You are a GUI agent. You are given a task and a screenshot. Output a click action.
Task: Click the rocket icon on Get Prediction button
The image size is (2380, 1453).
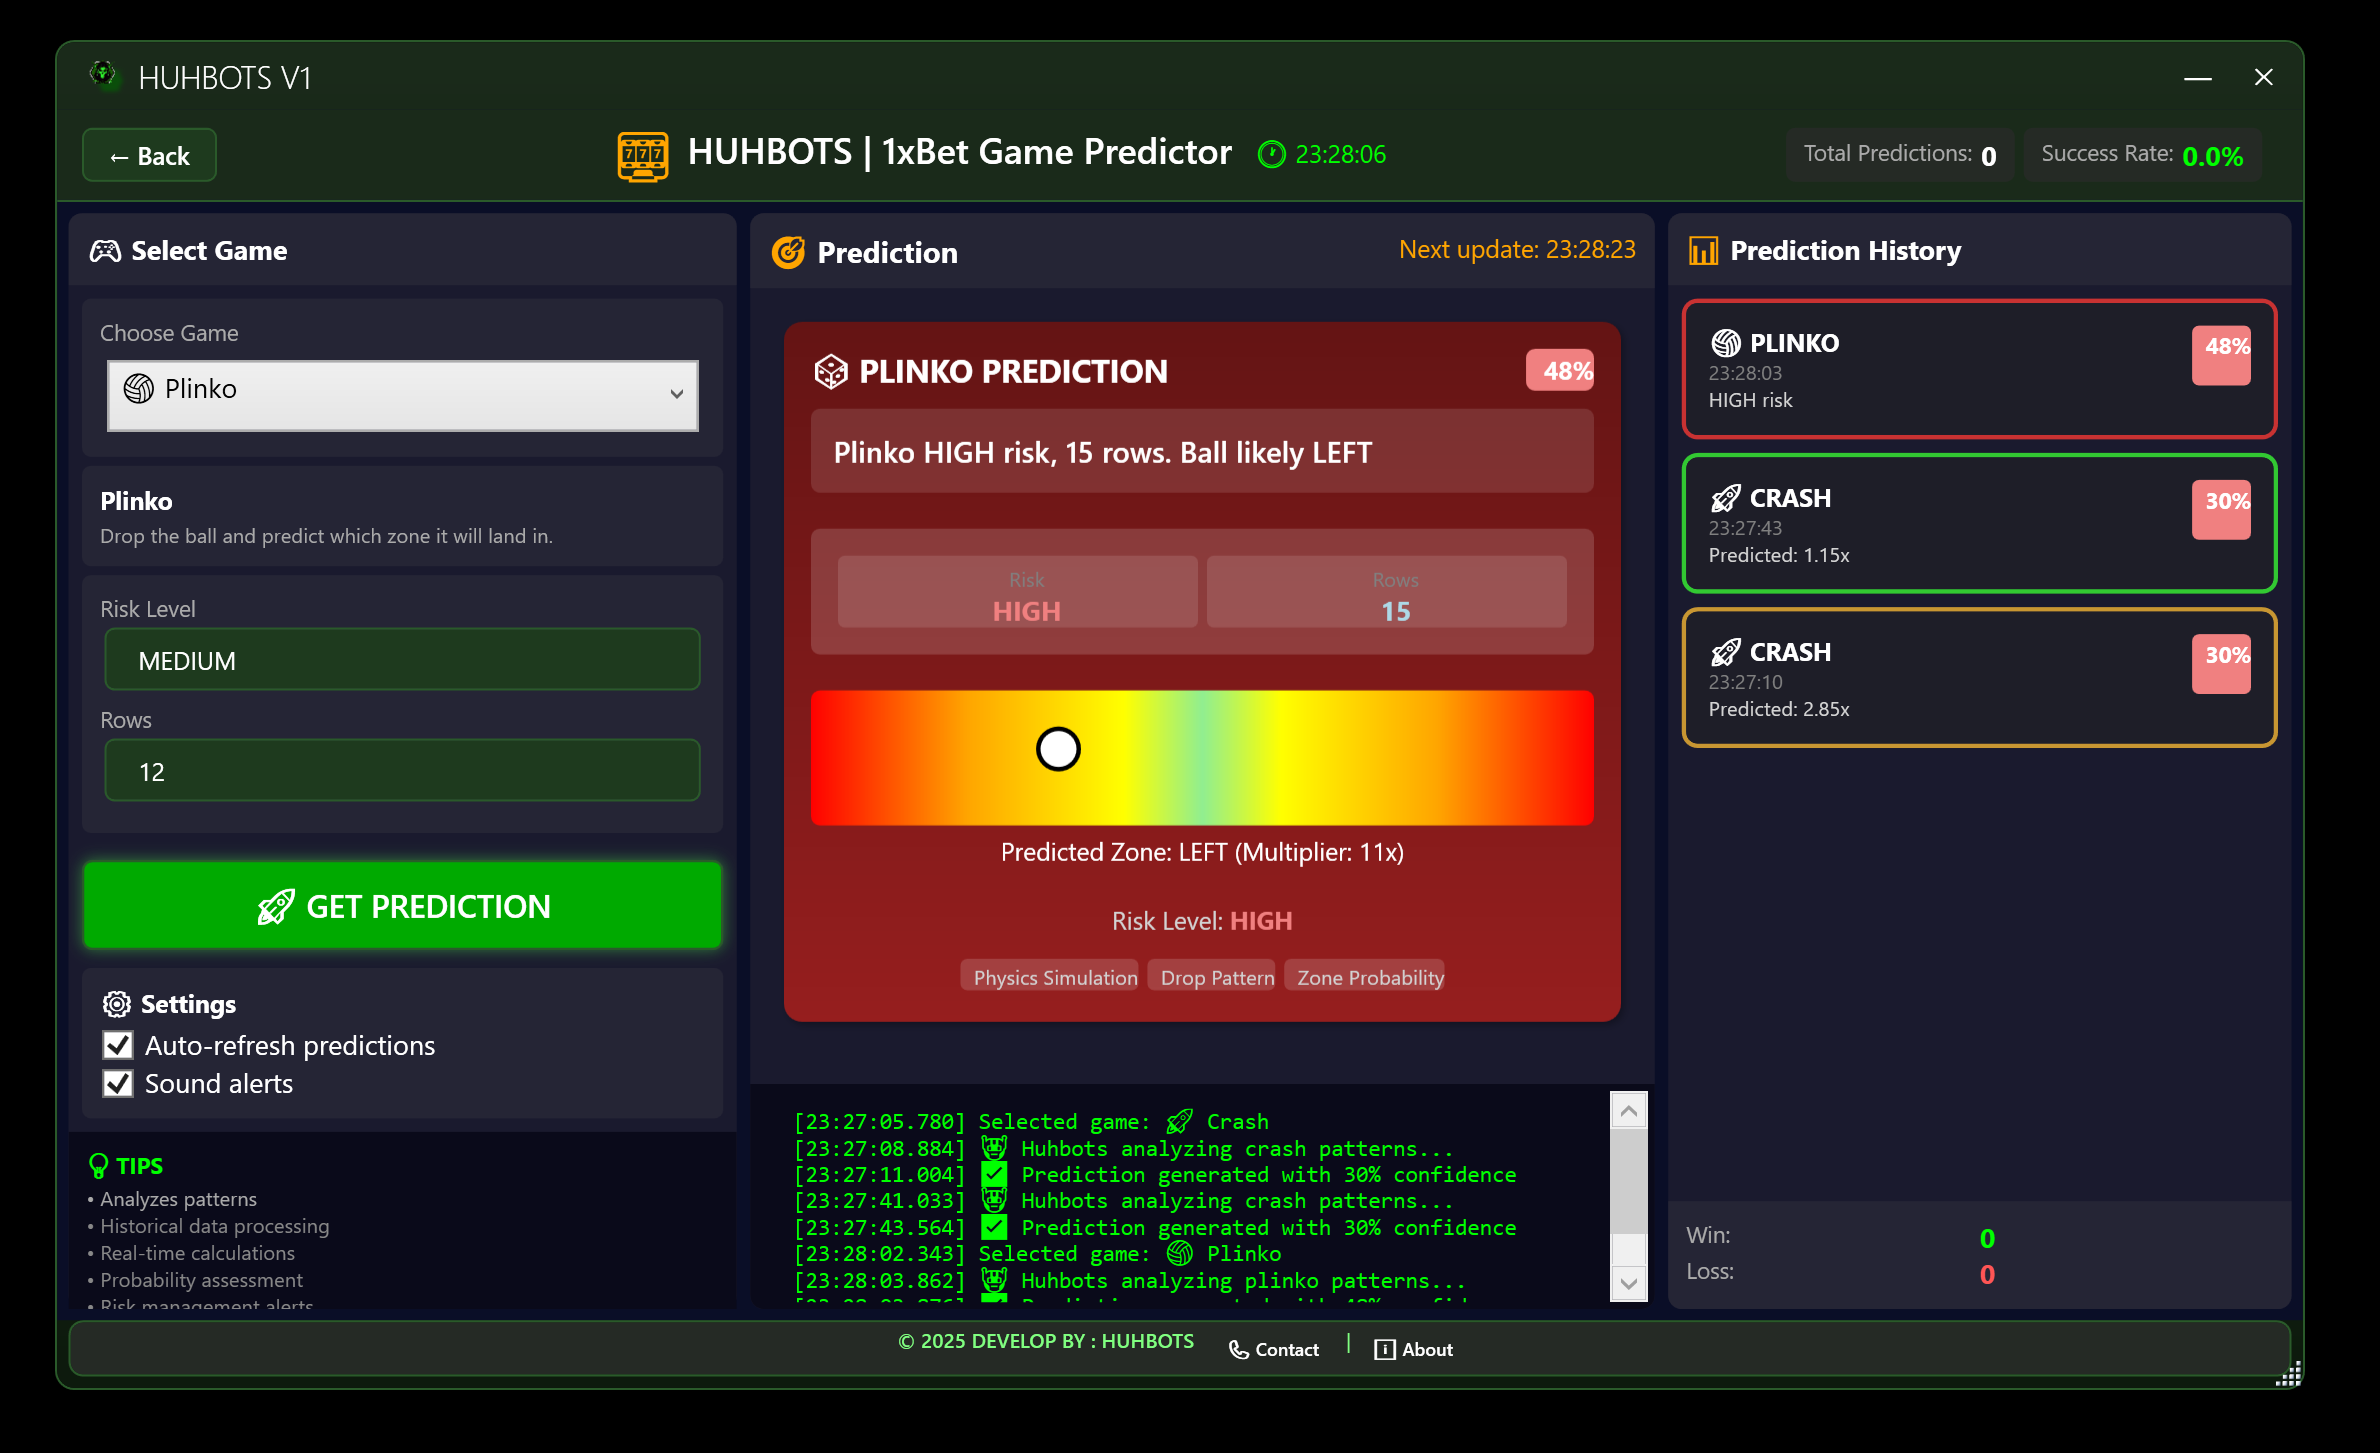coord(276,907)
